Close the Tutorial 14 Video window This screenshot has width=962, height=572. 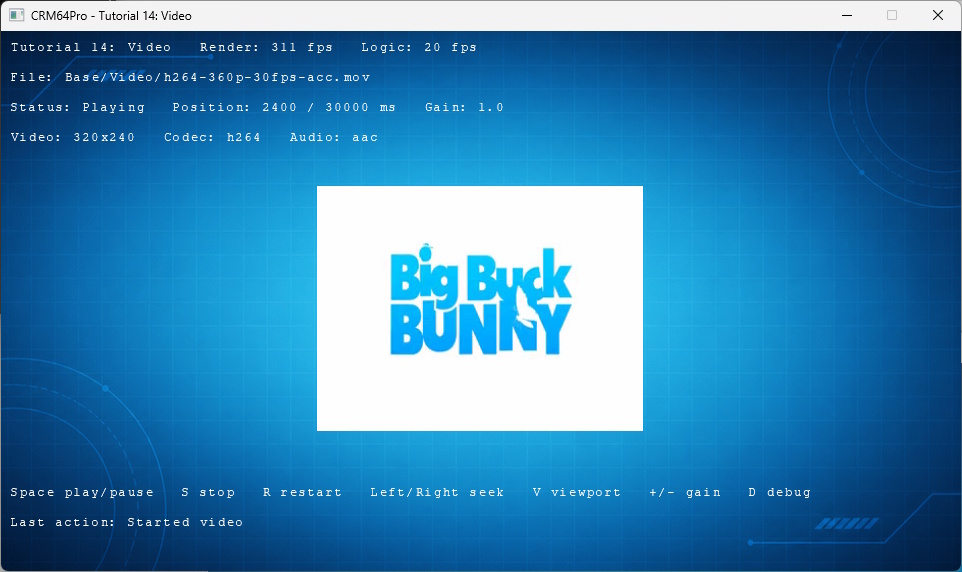click(x=937, y=15)
